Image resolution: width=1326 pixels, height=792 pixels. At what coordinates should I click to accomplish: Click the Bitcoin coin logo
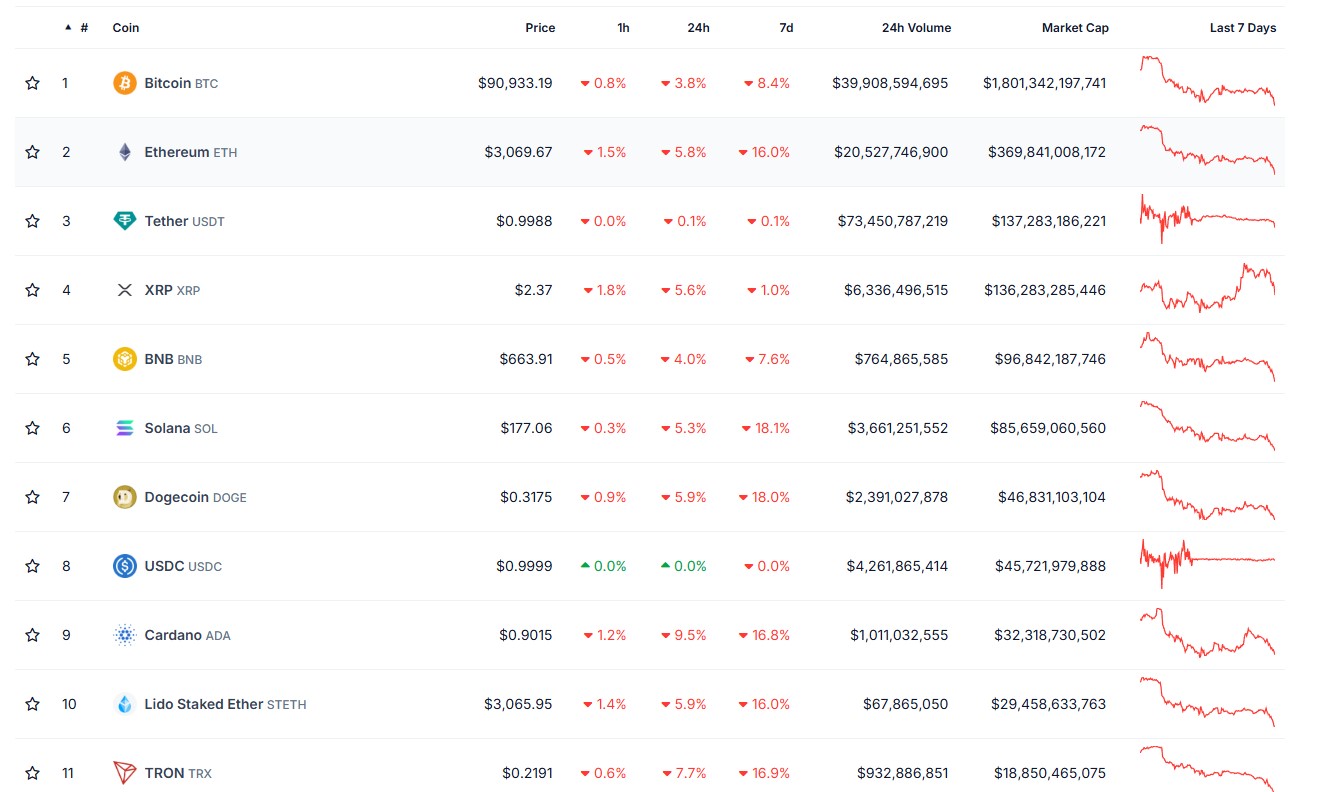point(125,83)
